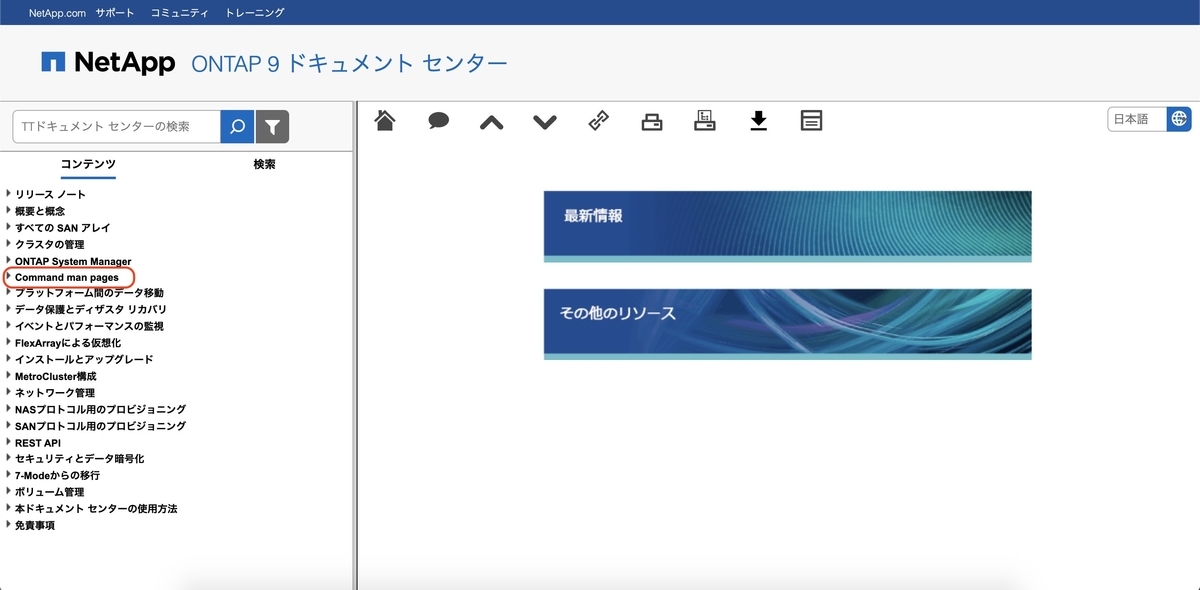Image resolution: width=1200 pixels, height=590 pixels.
Task: Click the document lines icon in the toolbar
Action: (812, 121)
